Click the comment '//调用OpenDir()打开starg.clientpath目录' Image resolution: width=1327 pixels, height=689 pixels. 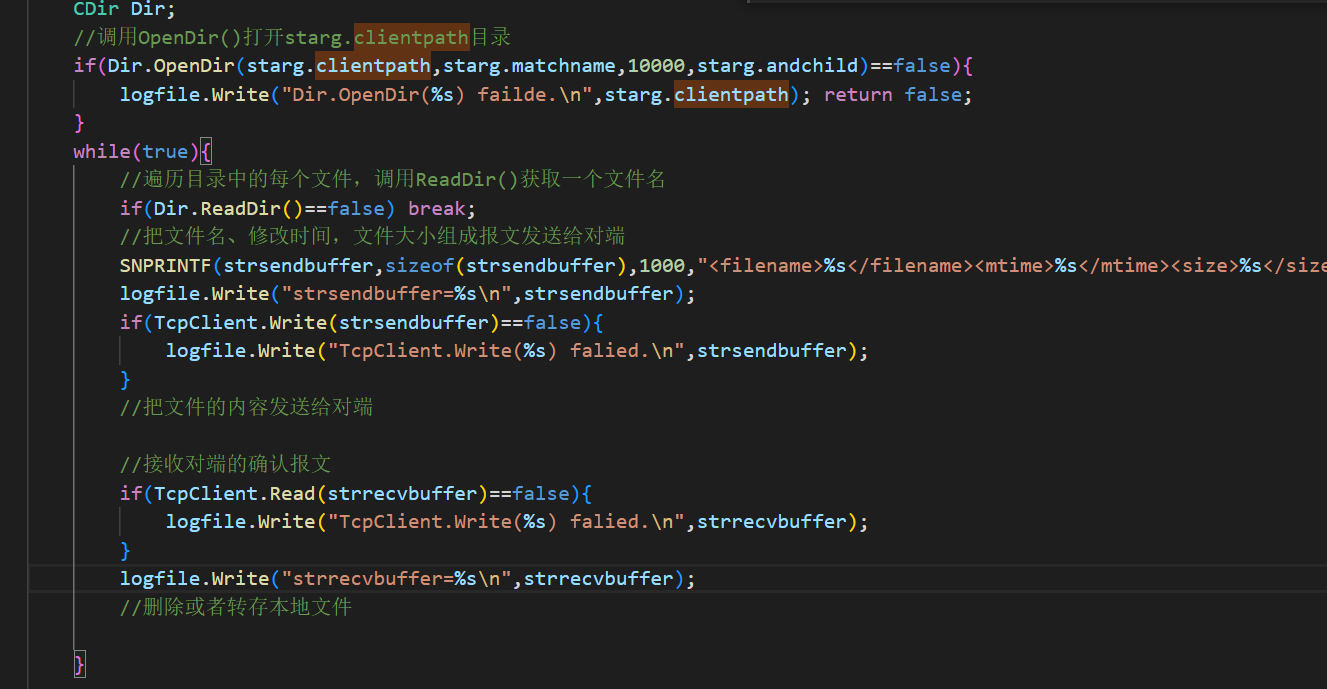click(x=292, y=38)
